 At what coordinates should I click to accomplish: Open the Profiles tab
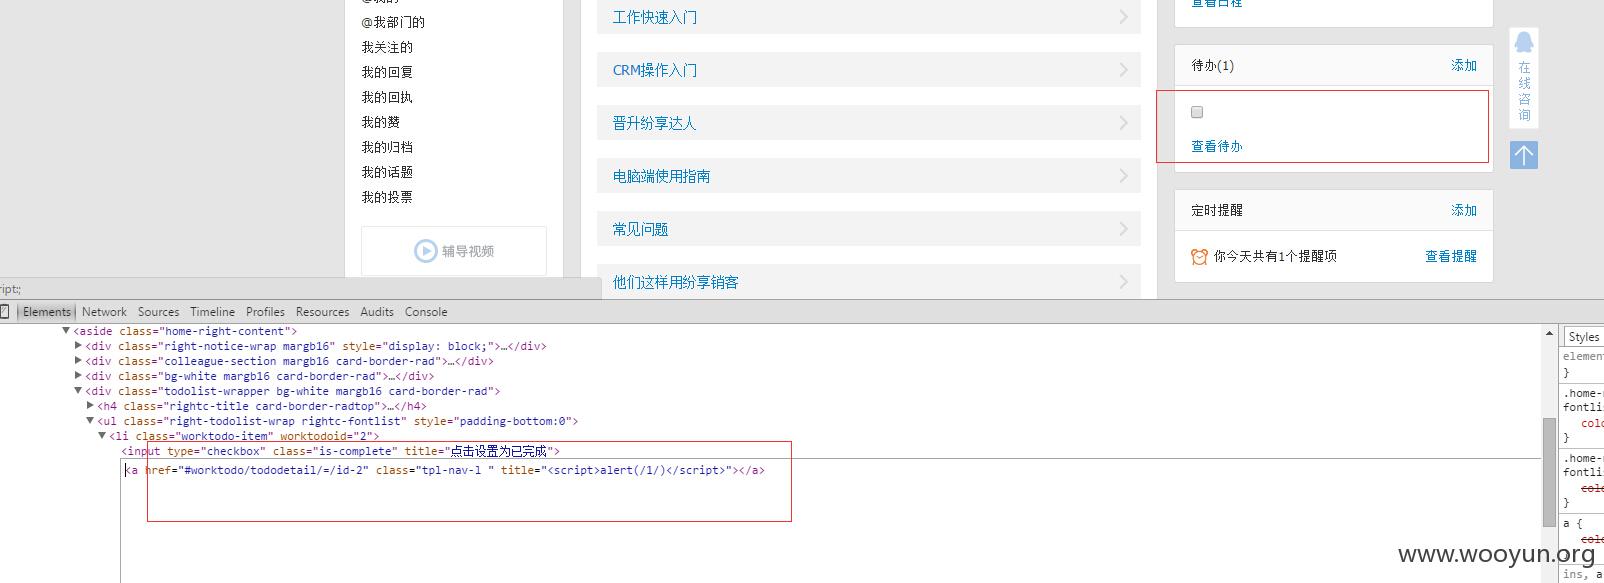(x=265, y=312)
